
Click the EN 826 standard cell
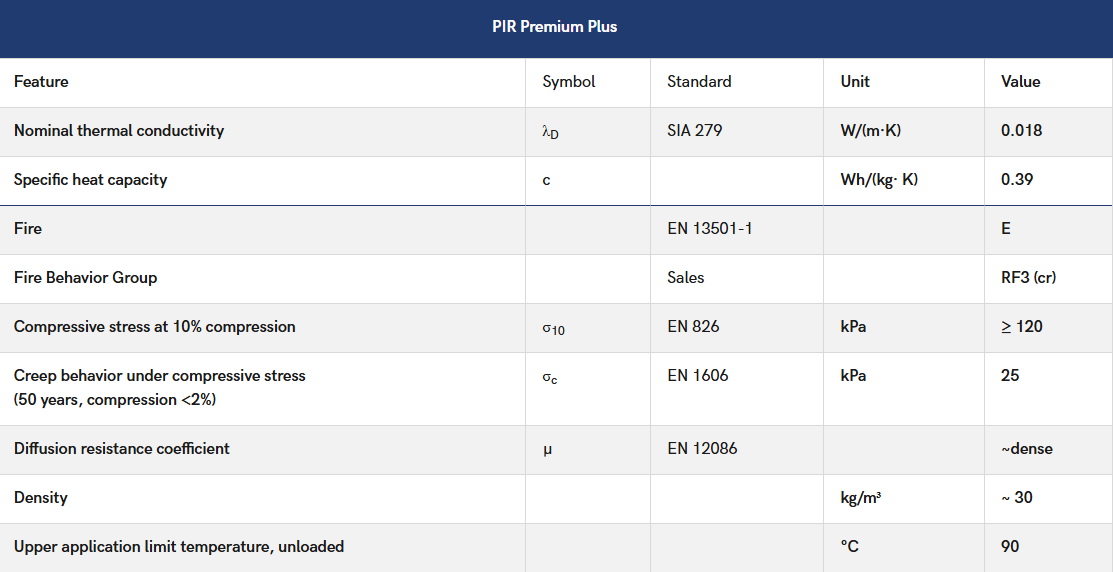[x=693, y=326]
